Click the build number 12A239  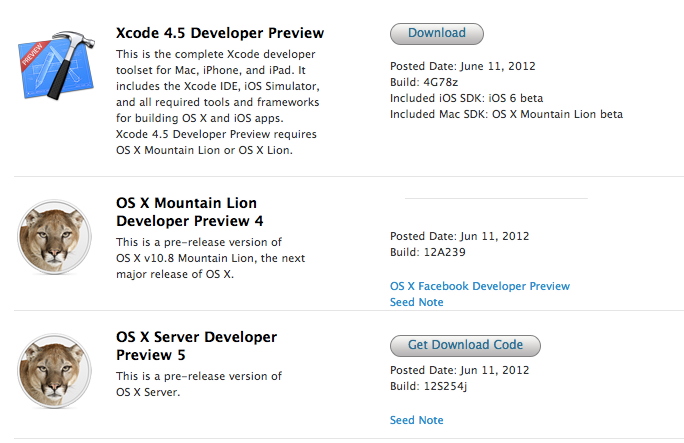pos(445,252)
